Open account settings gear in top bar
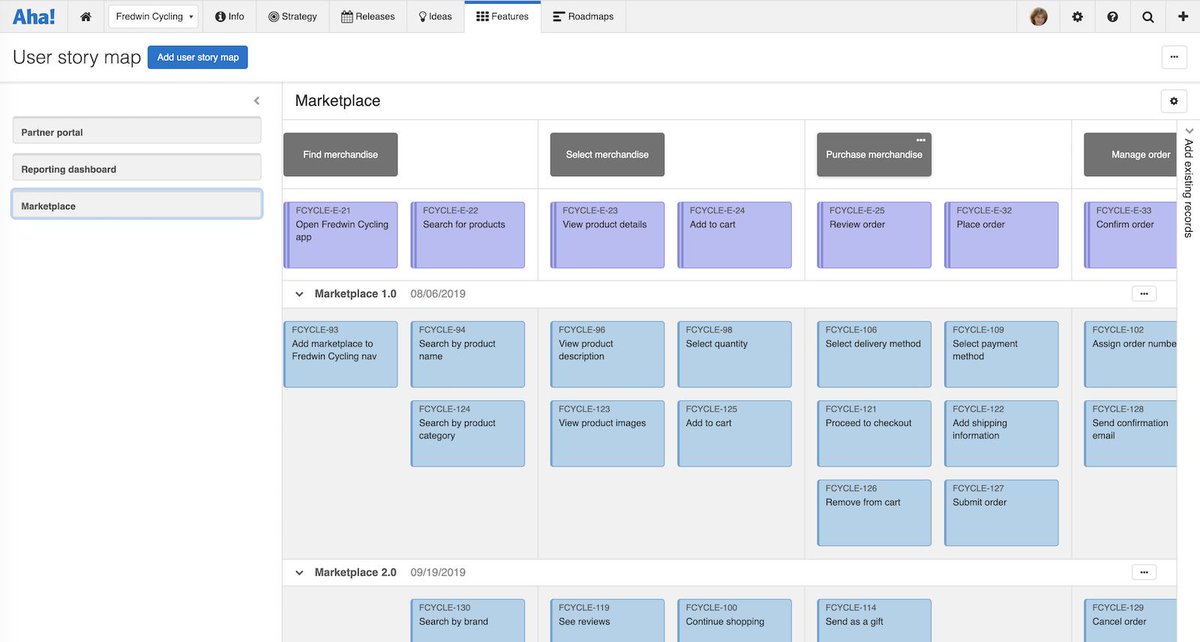This screenshot has width=1200, height=642. (1077, 16)
